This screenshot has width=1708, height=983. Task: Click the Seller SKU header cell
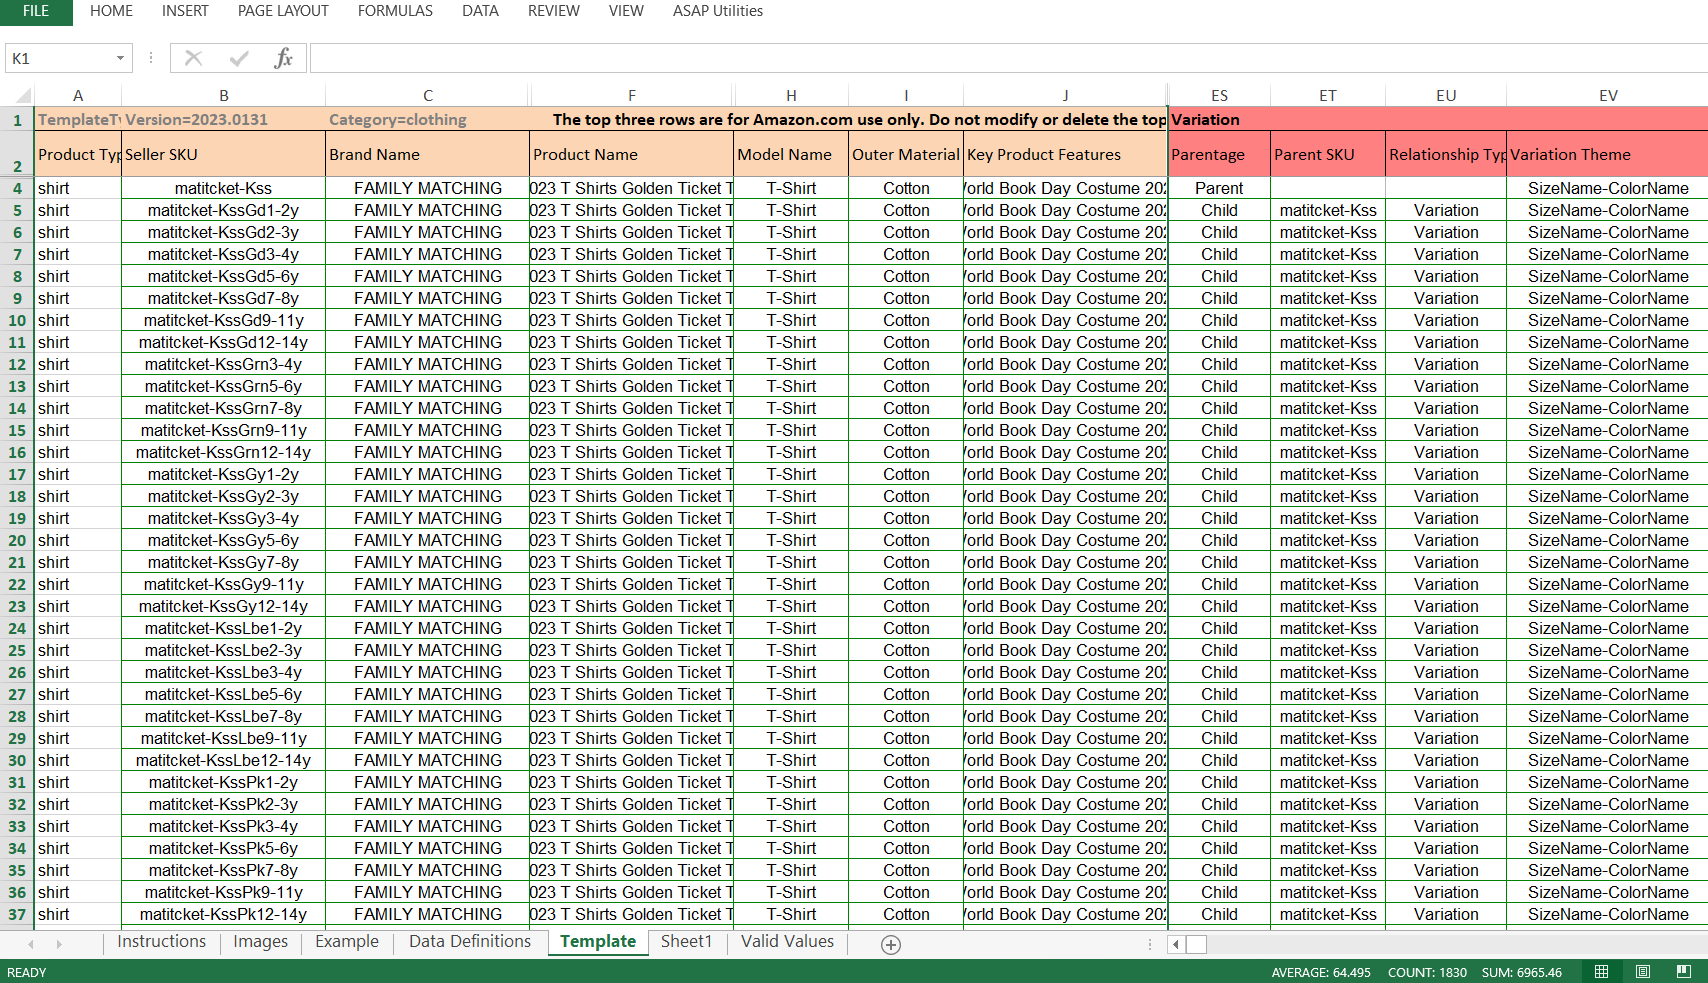point(224,154)
